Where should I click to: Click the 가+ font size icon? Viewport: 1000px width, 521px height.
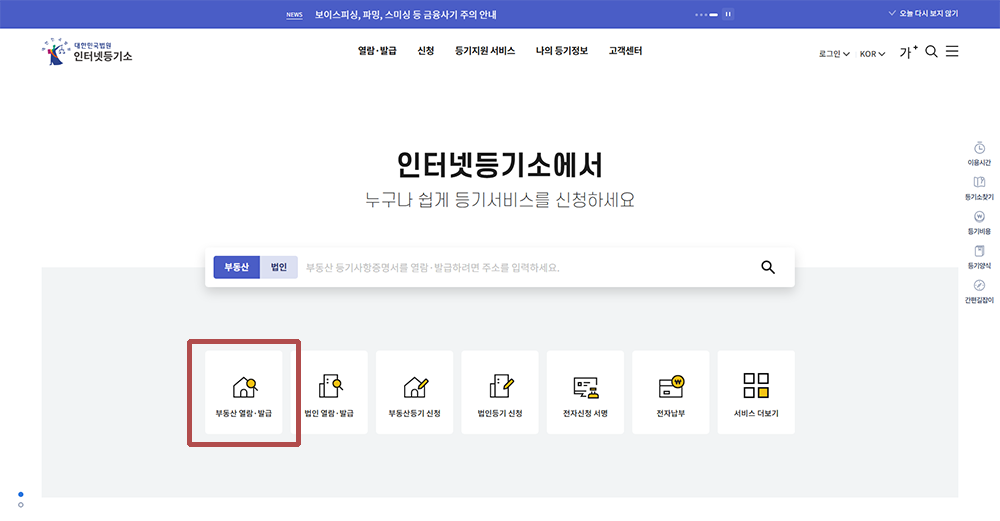click(908, 52)
